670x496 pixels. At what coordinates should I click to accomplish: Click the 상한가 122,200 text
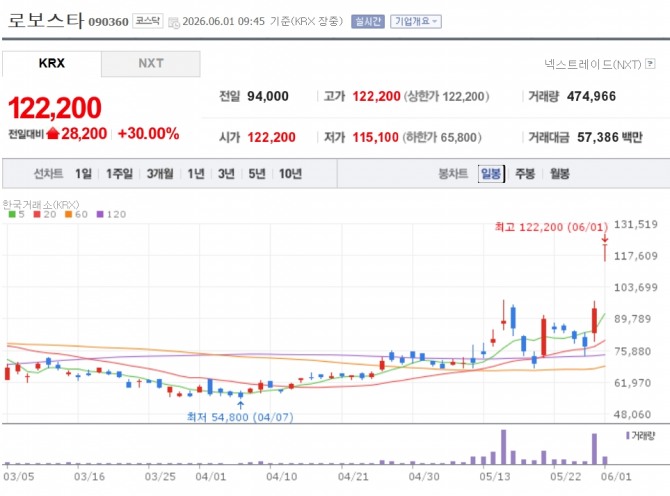pyautogui.click(x=447, y=96)
